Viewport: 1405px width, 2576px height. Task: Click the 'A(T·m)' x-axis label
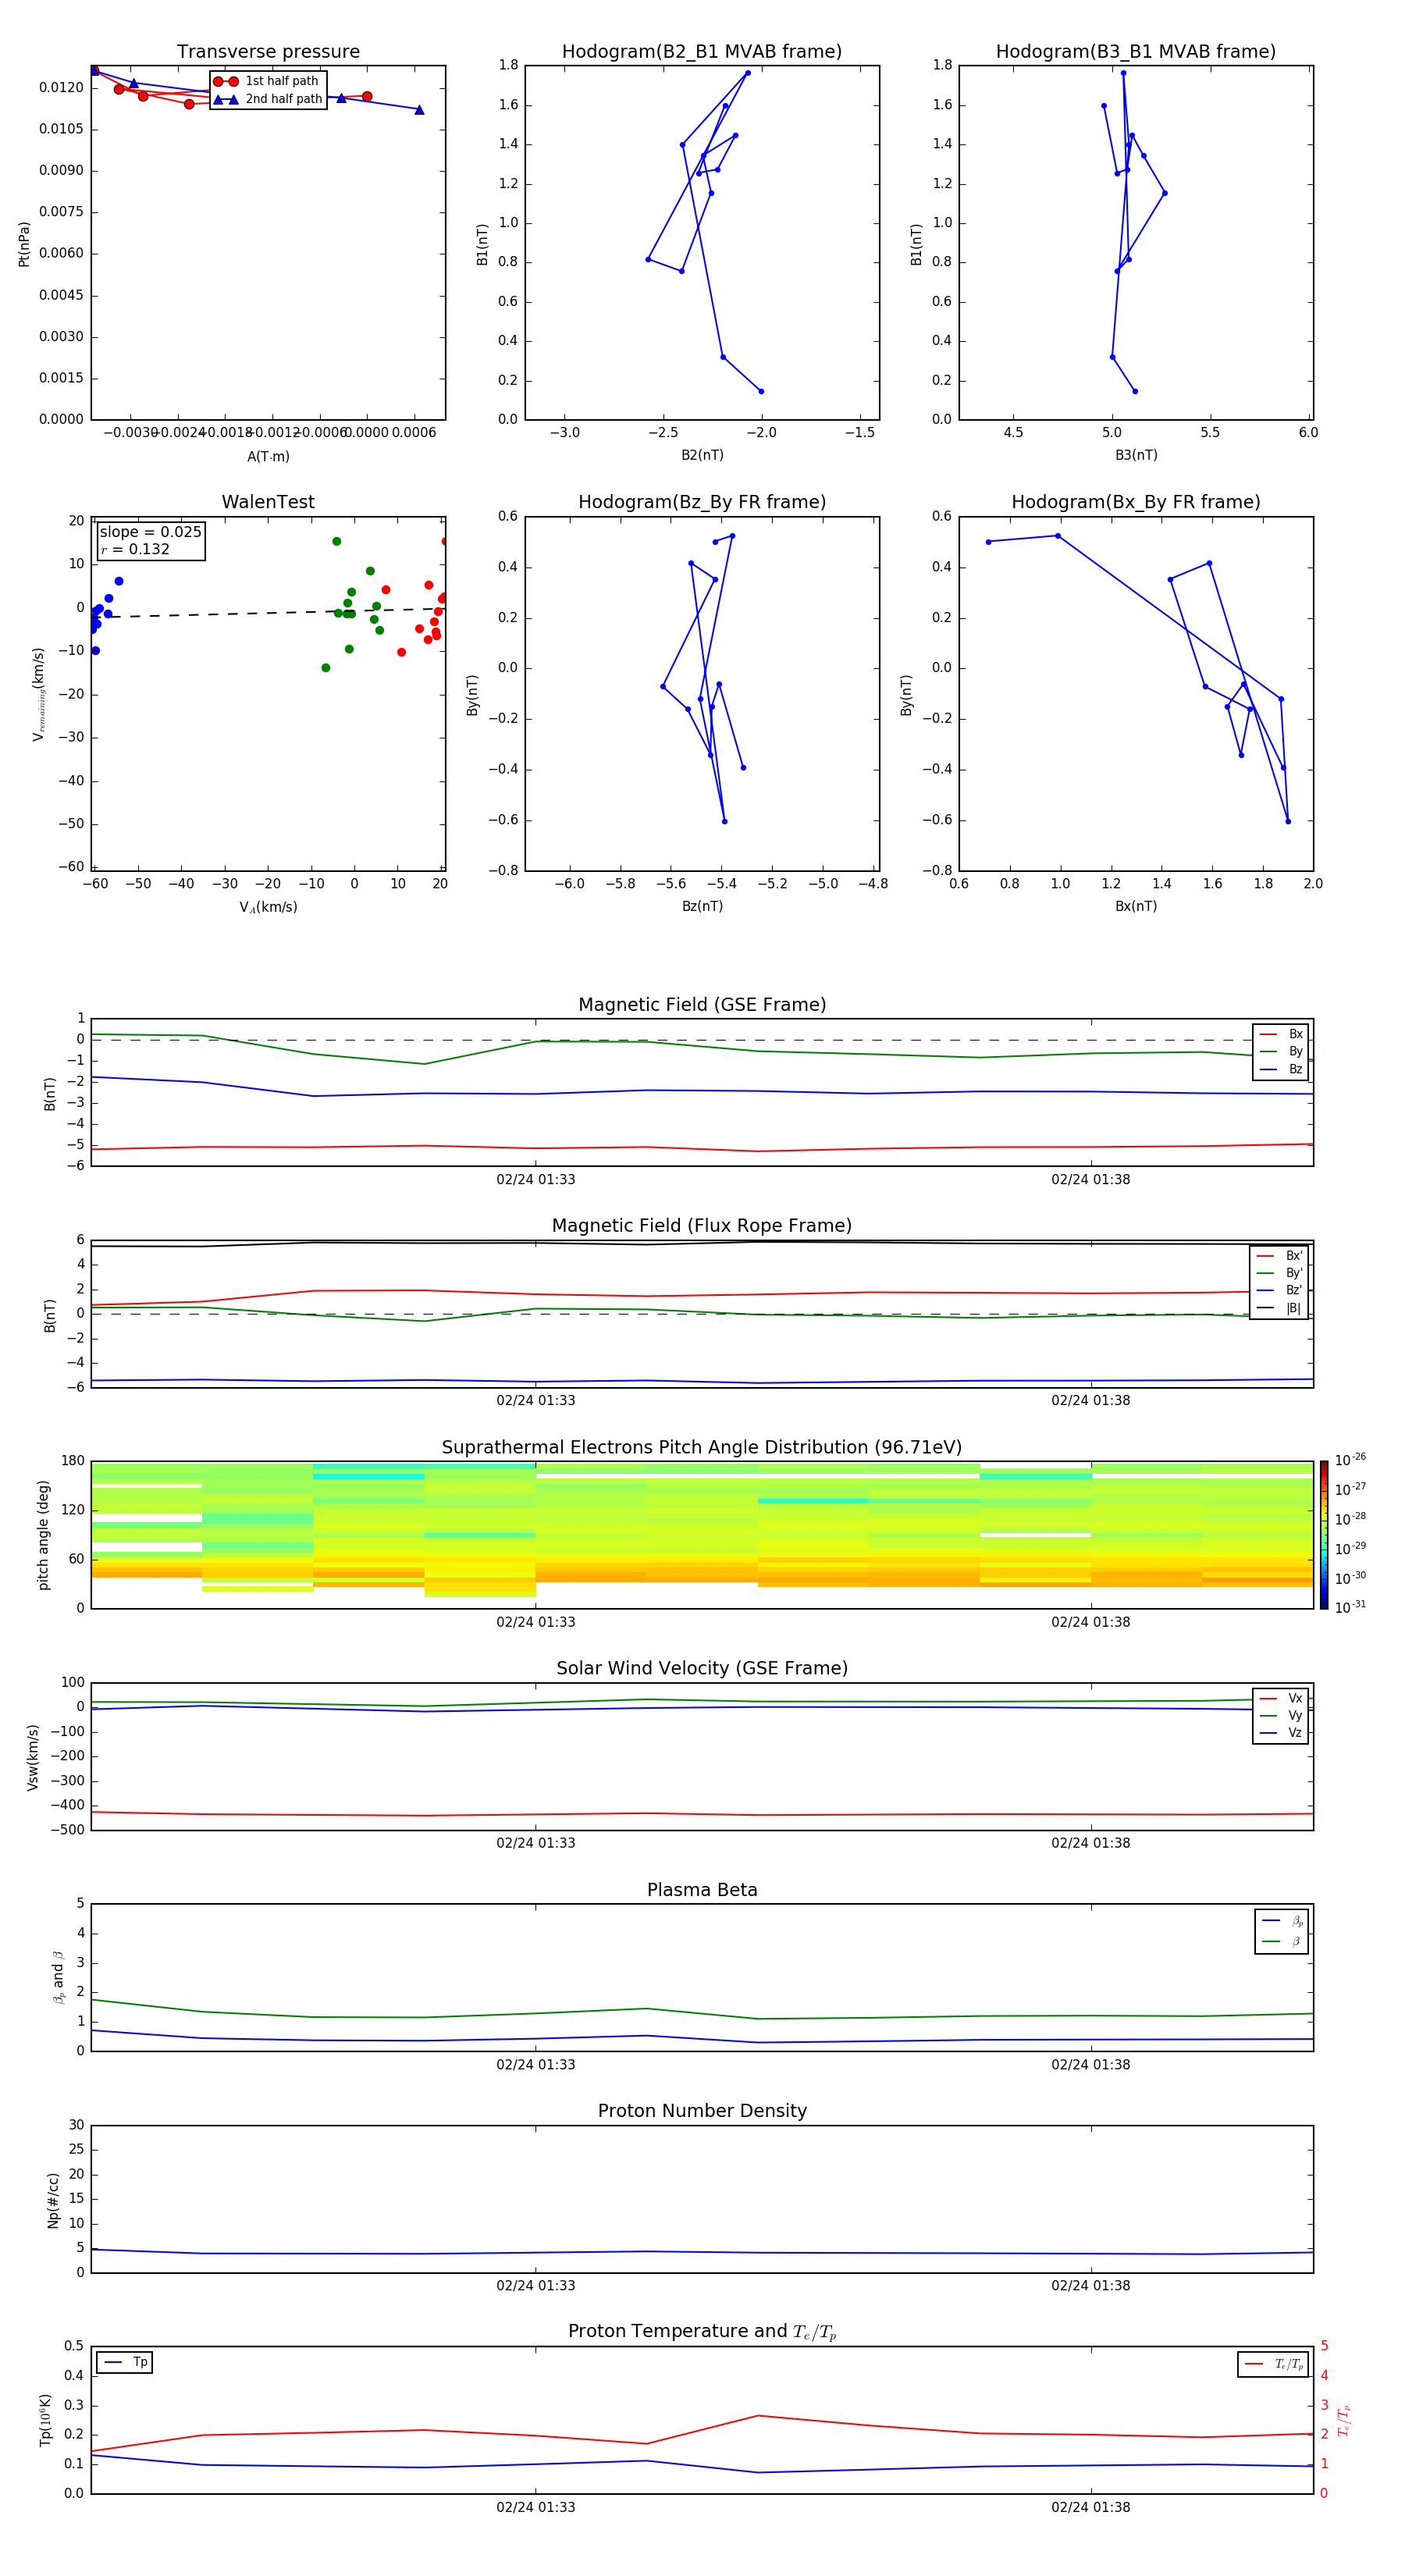[x=268, y=456]
